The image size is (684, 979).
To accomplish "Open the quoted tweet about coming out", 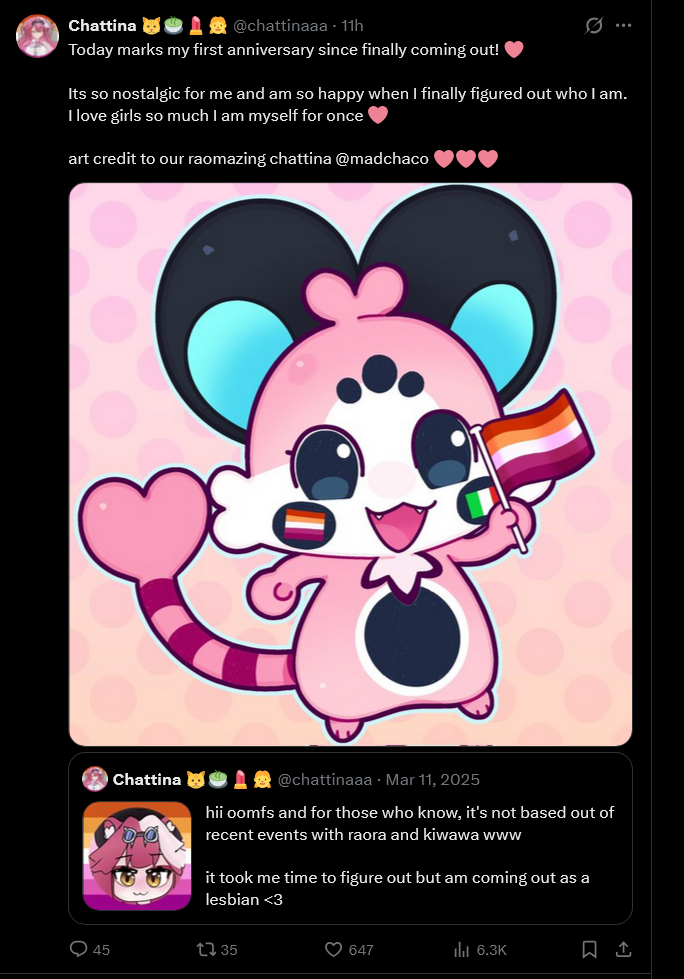I will pos(351,838).
